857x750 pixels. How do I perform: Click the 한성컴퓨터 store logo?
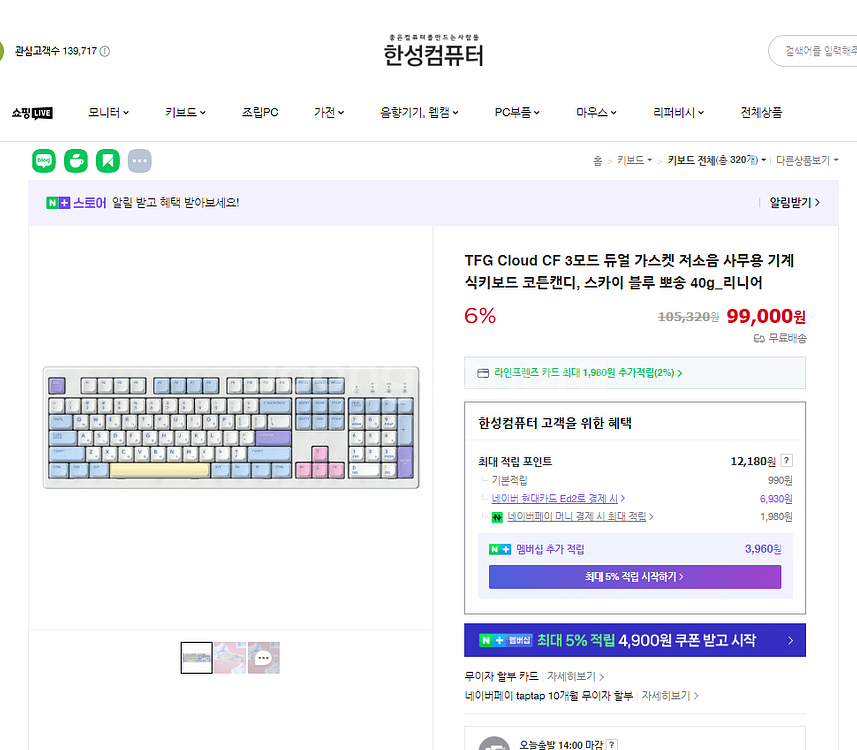(x=433, y=50)
